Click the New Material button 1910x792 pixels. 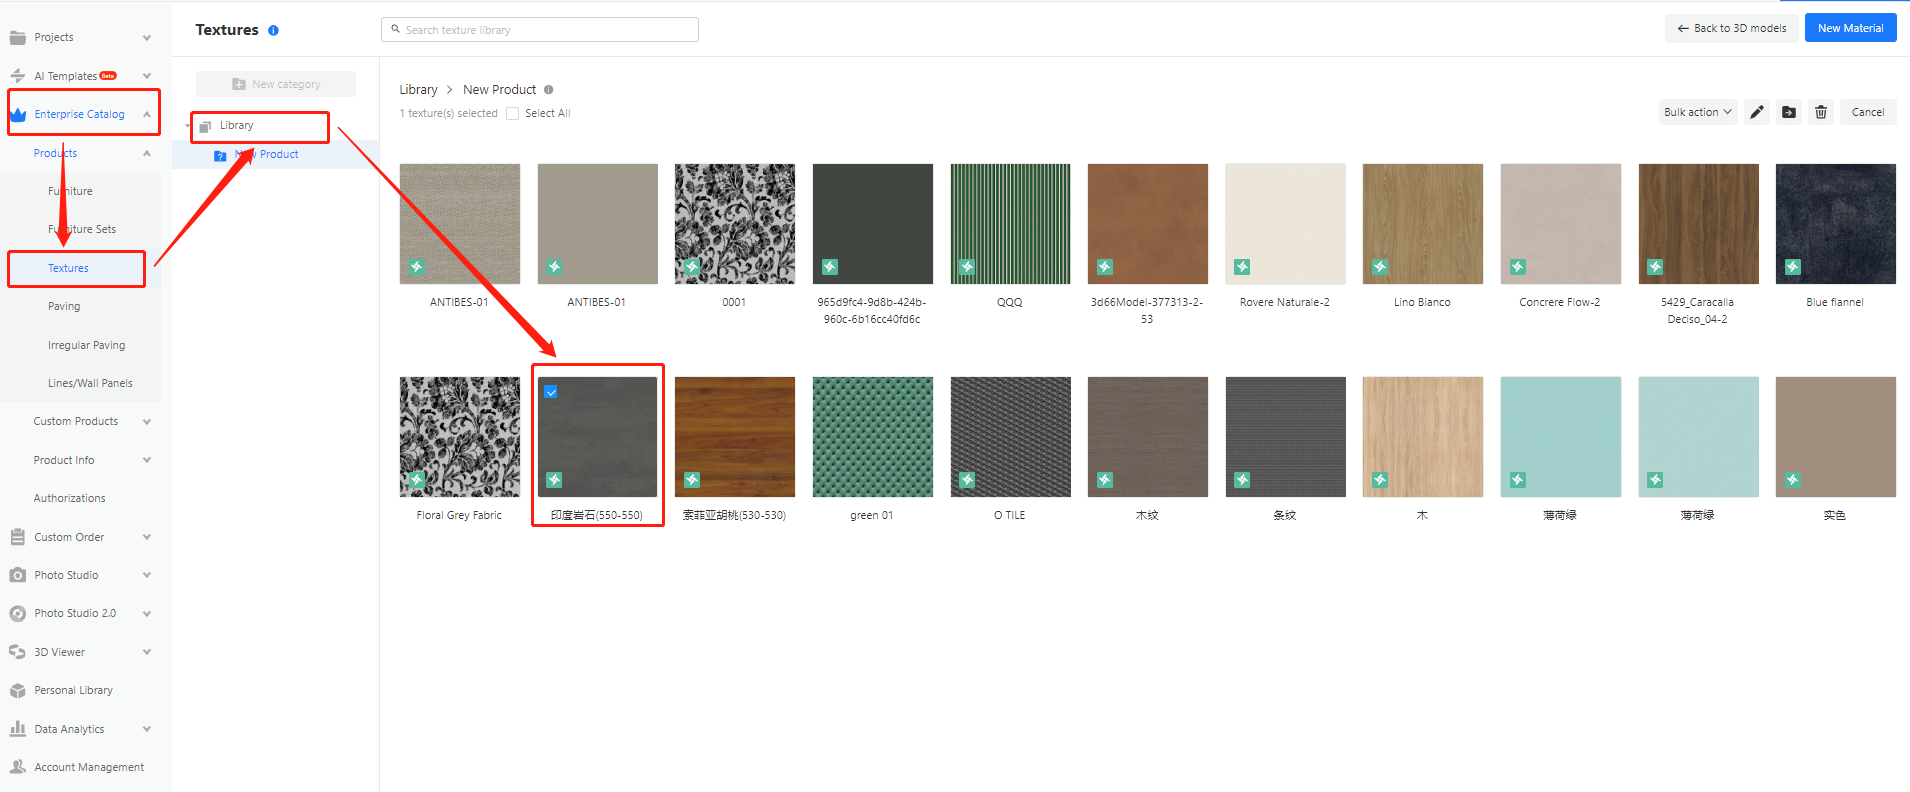coord(1850,28)
